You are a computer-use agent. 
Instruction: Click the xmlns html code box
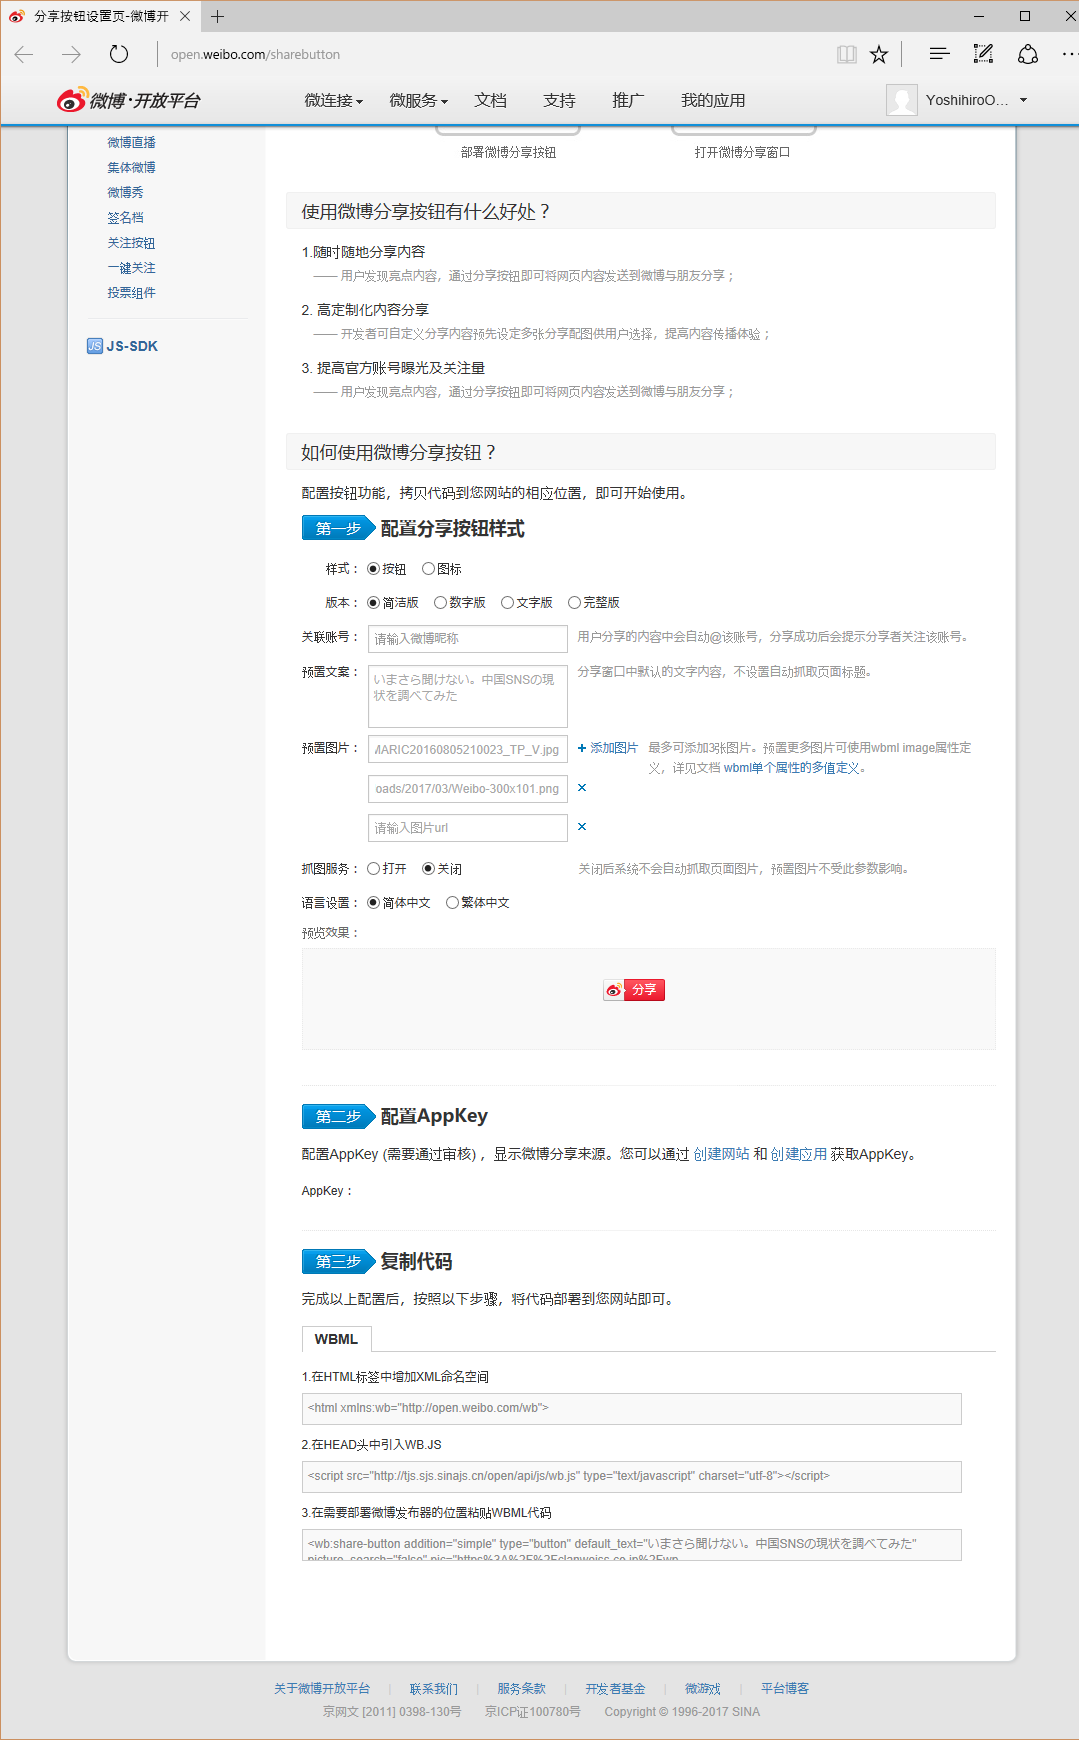pos(632,1408)
